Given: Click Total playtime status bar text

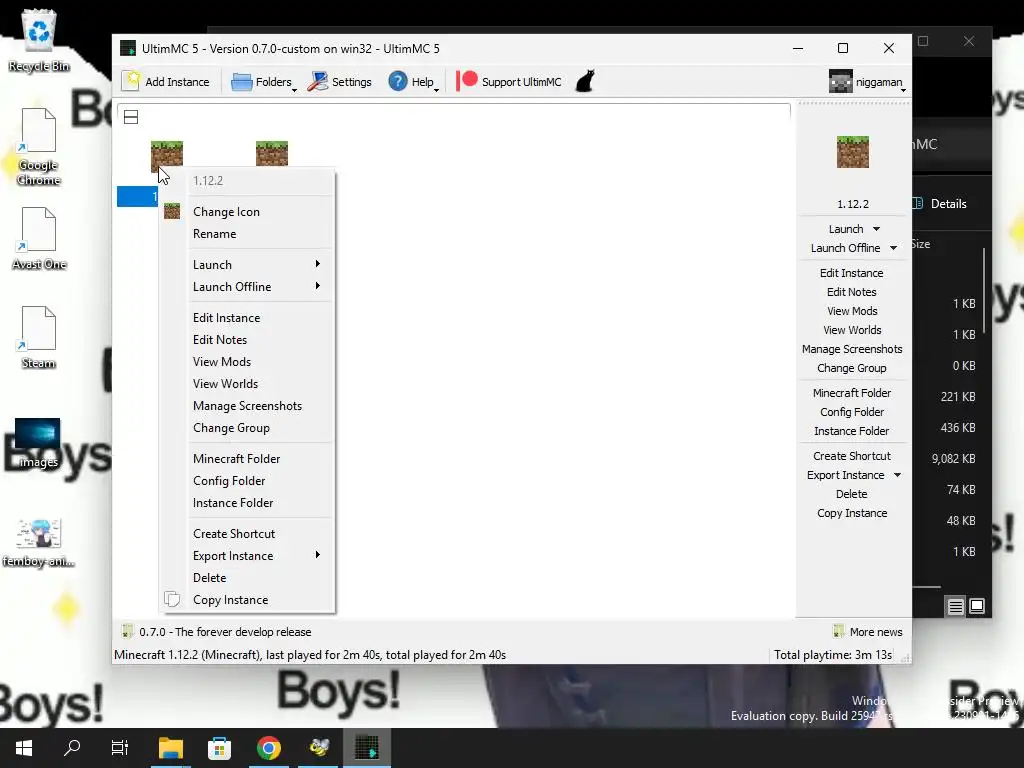Looking at the screenshot, I should pos(833,654).
